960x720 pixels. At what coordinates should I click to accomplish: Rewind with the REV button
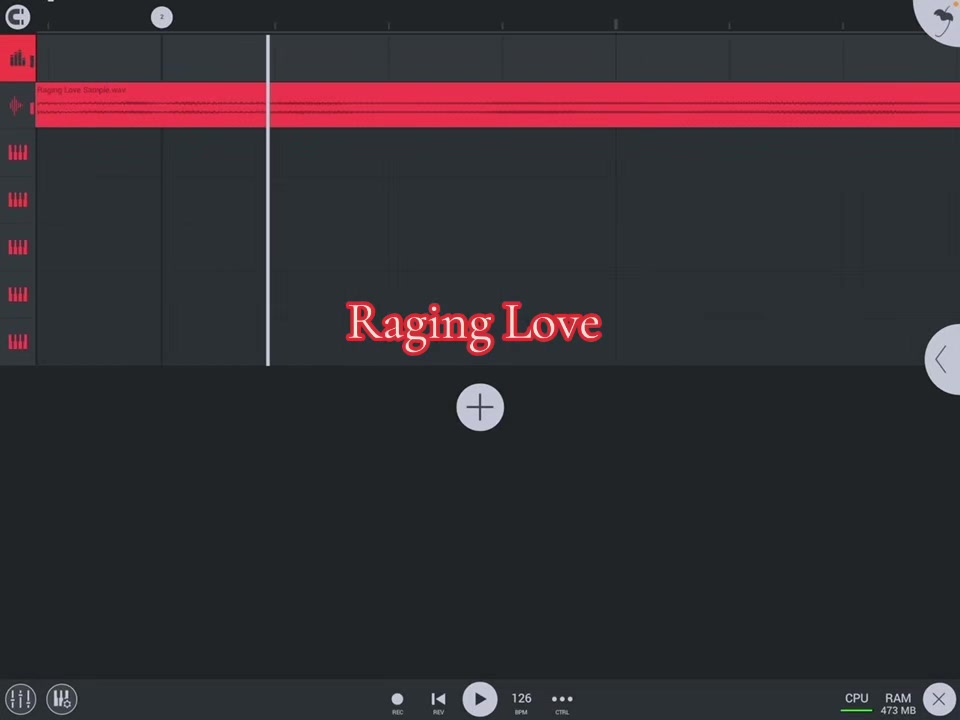(438, 702)
